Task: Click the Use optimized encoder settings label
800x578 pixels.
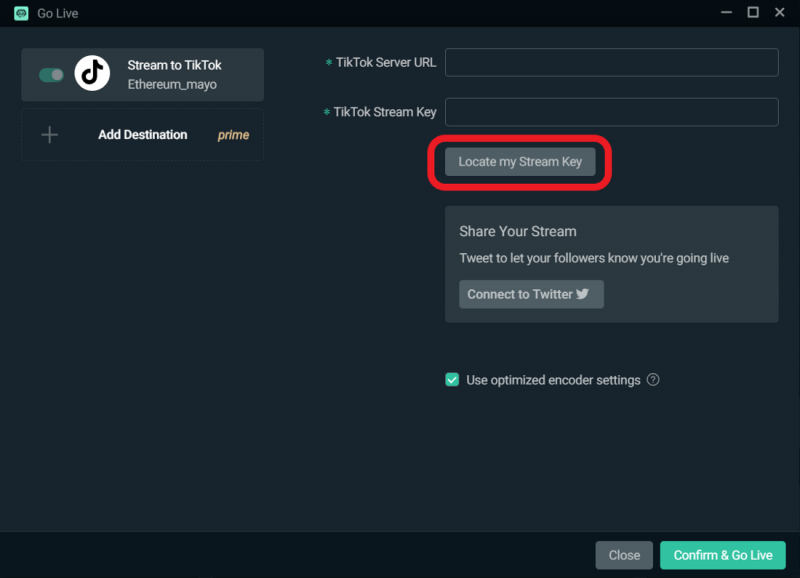Action: pyautogui.click(x=553, y=380)
